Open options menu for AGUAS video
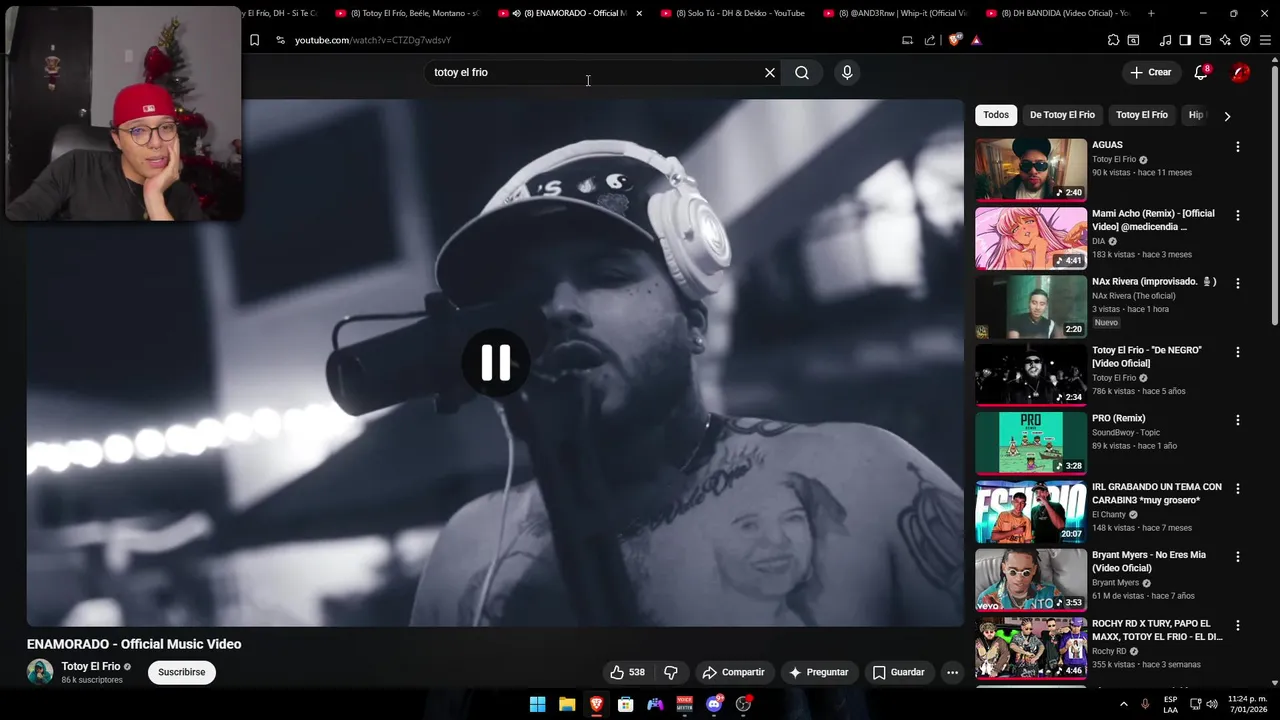Viewport: 1280px width, 720px height. coord(1237,147)
